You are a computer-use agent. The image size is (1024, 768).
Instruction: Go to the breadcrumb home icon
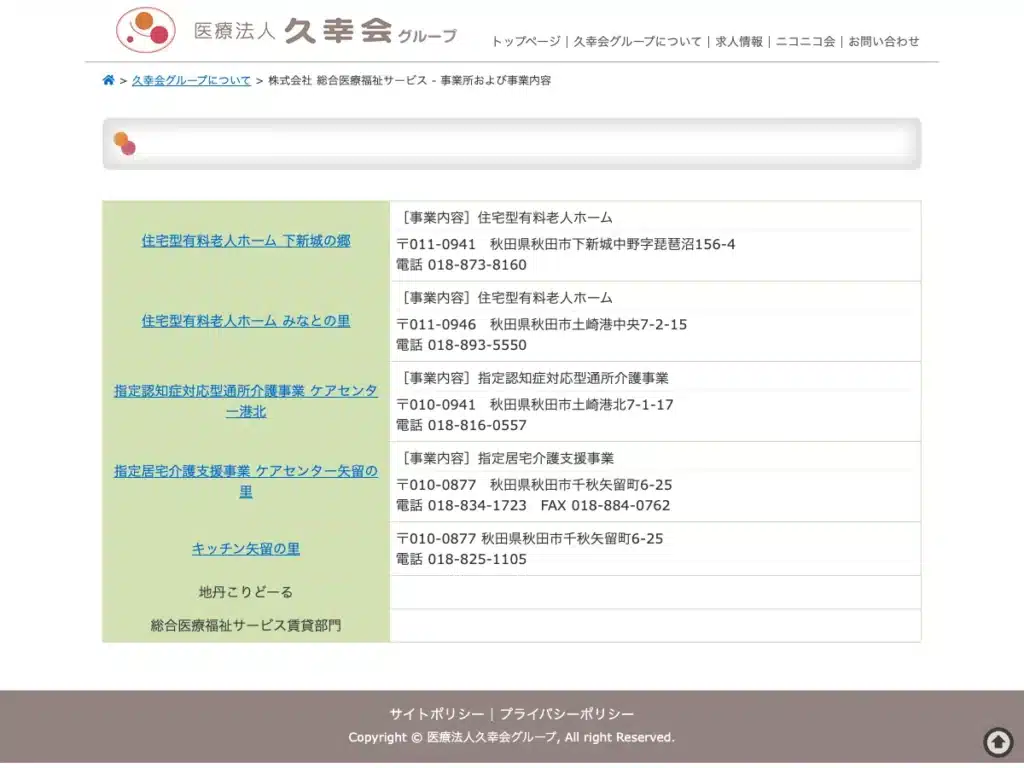click(x=108, y=80)
